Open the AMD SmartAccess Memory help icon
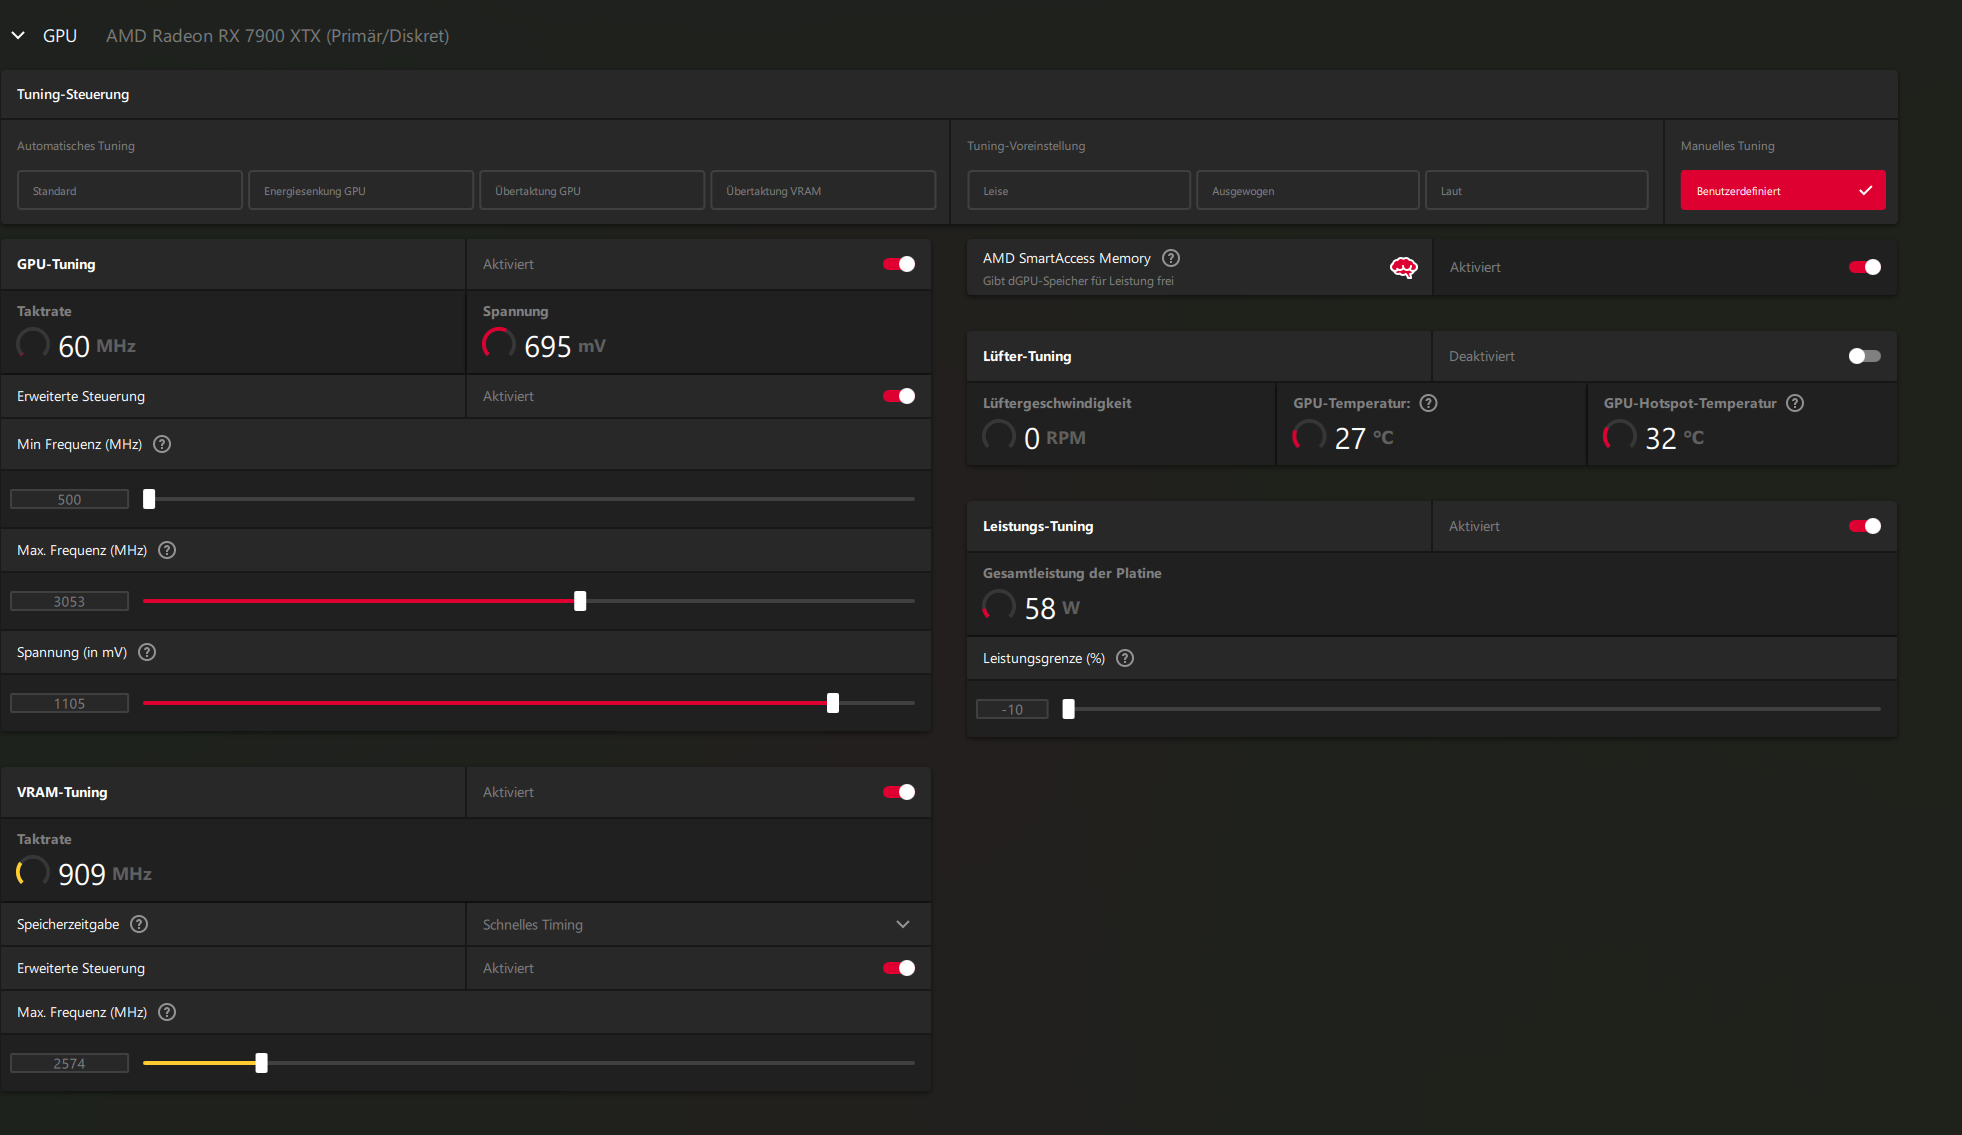Screen dimensions: 1962x1135 point(1171,258)
